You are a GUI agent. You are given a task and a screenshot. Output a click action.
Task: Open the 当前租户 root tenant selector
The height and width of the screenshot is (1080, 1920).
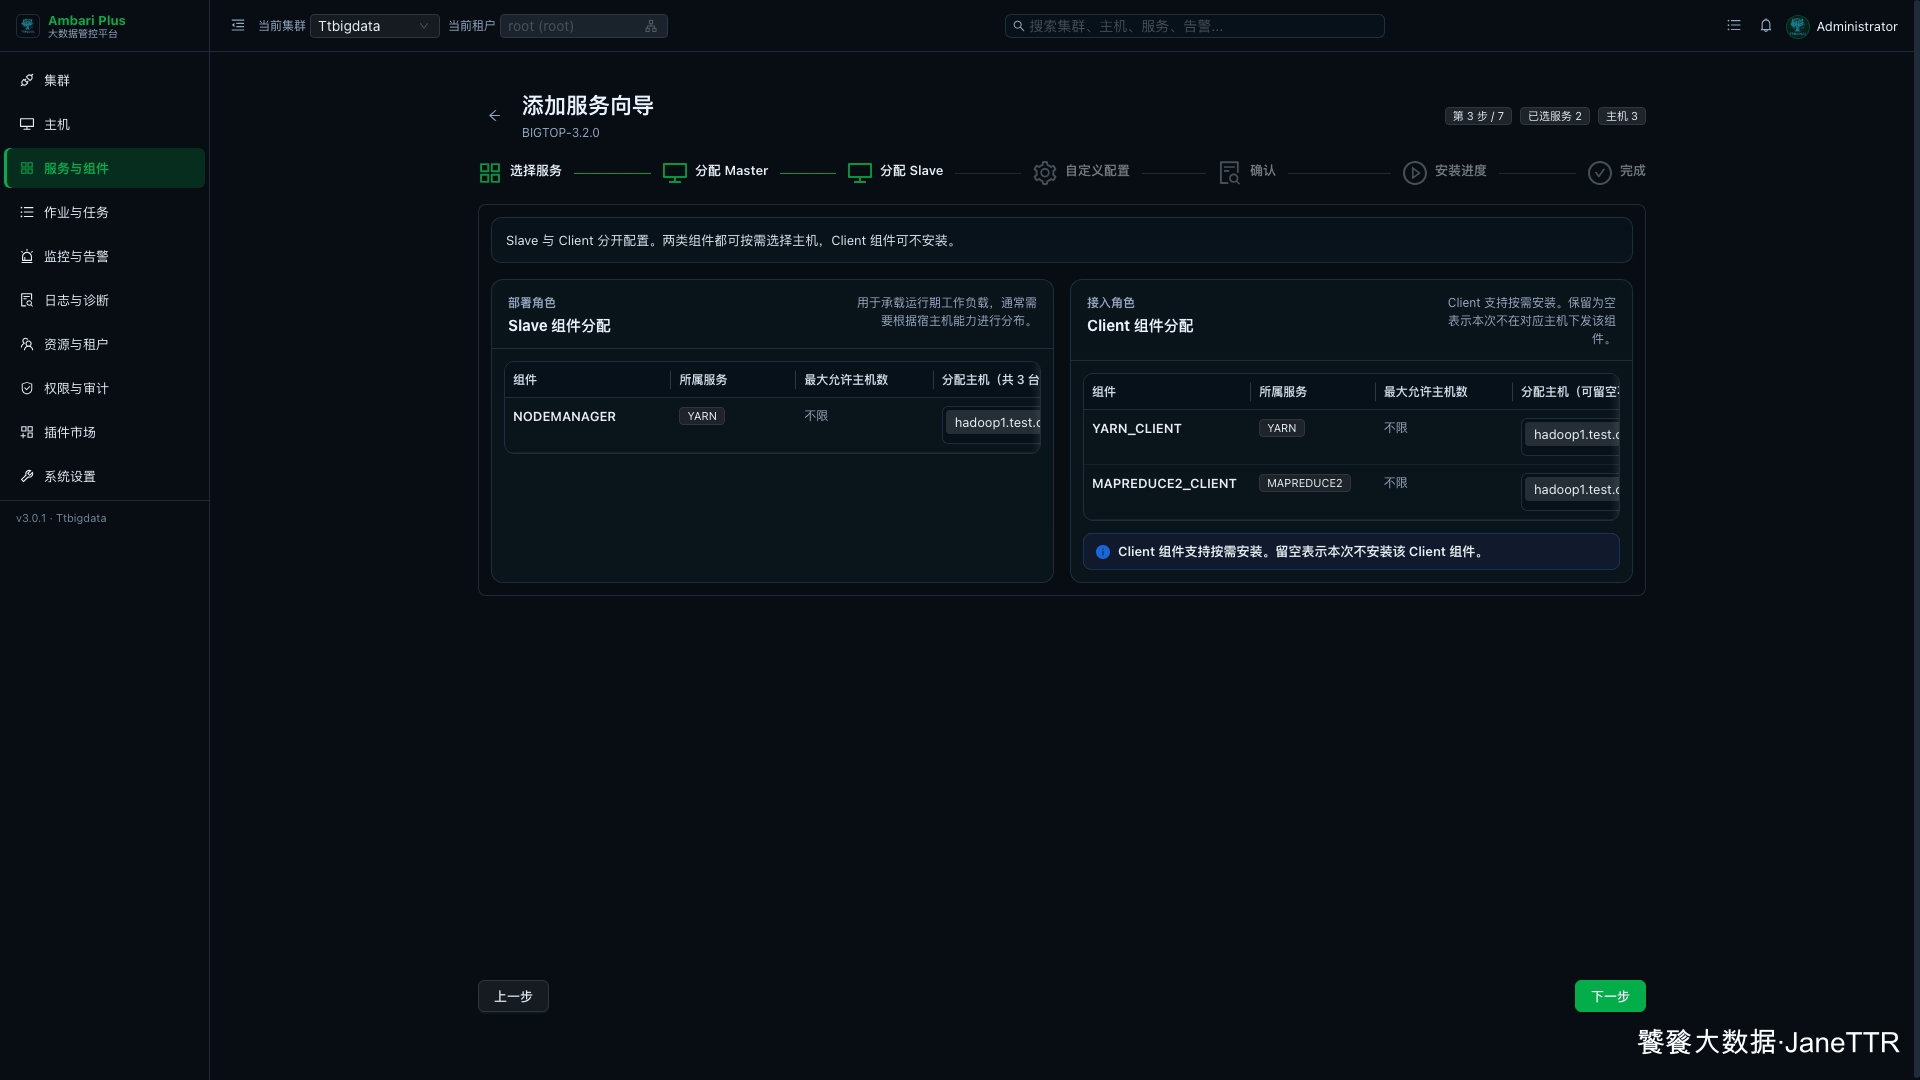[583, 26]
